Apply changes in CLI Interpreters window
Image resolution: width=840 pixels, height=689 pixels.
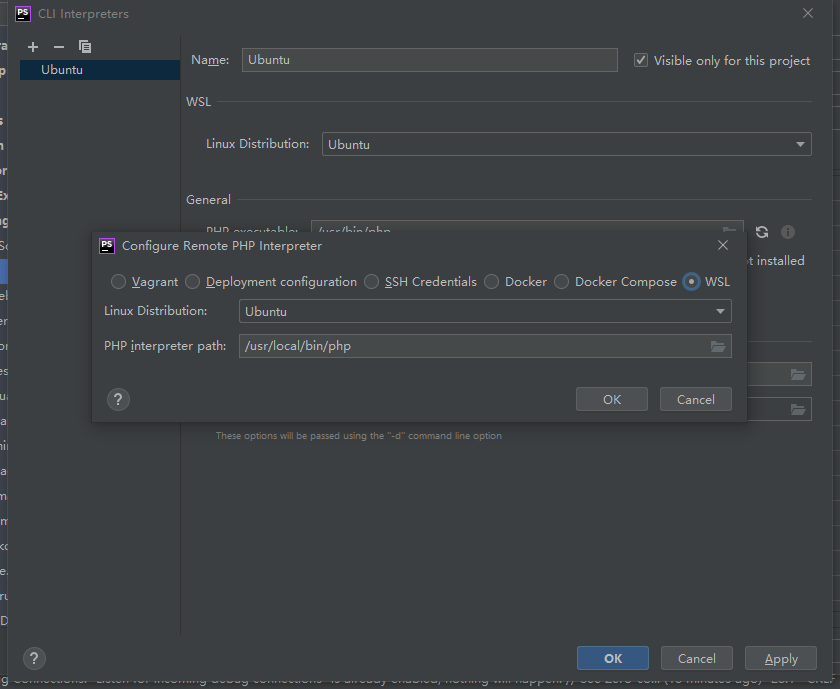click(x=781, y=658)
